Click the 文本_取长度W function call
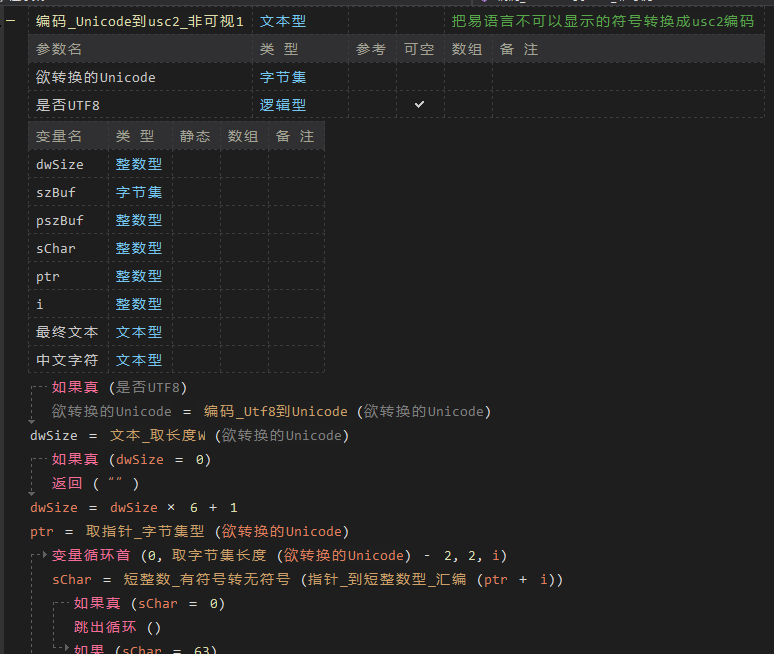 [x=158, y=436]
